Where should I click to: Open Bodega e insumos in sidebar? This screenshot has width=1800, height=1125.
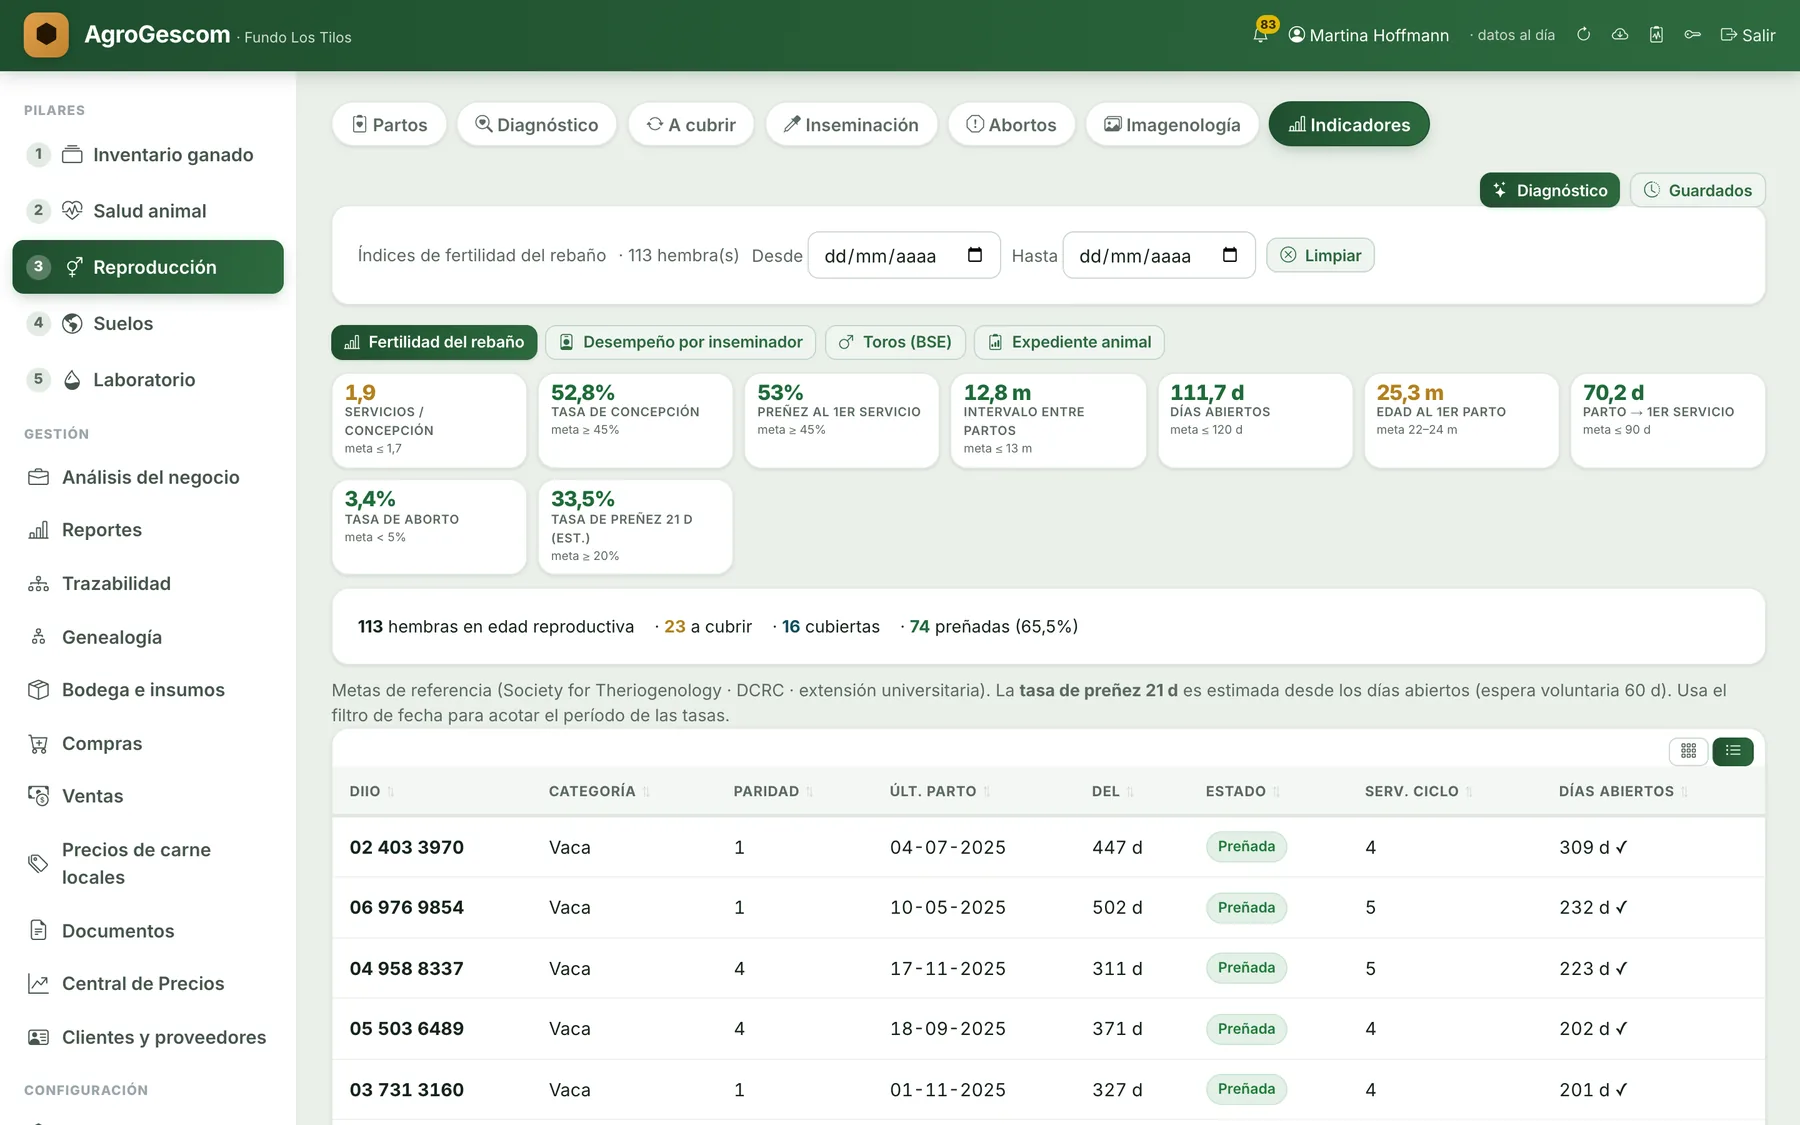[x=148, y=690]
